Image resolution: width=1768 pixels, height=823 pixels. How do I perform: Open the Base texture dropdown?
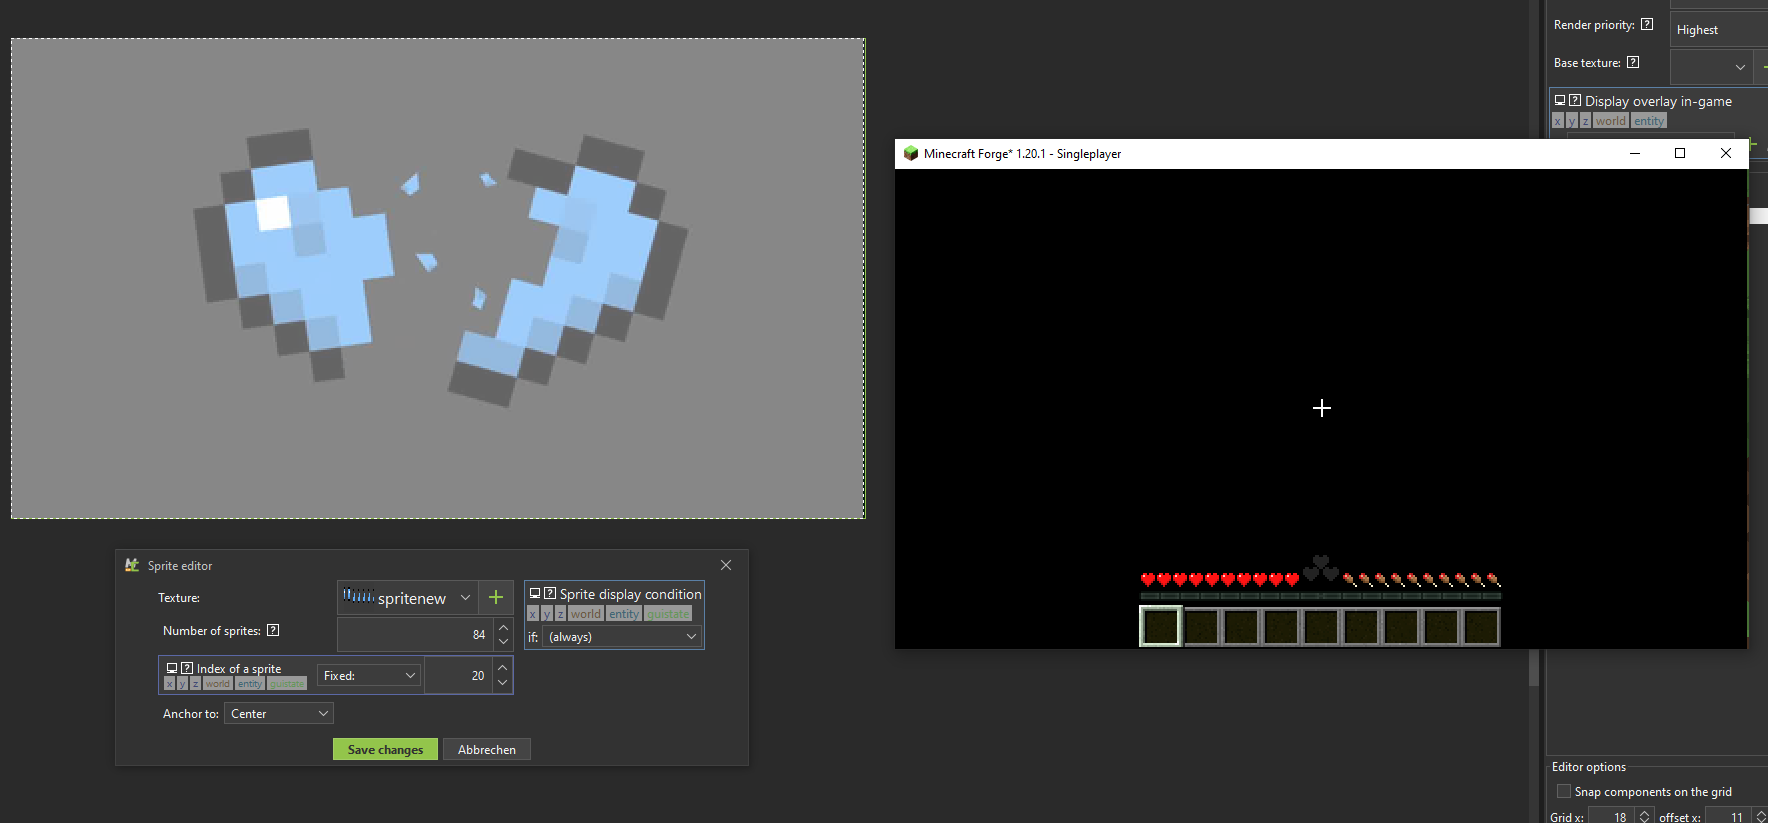click(1711, 66)
